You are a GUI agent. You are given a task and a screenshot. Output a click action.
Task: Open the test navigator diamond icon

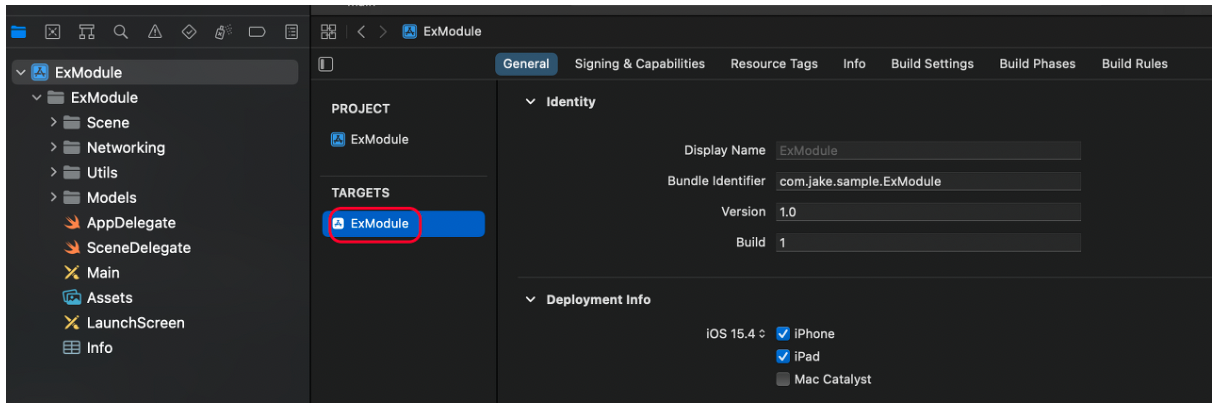189,32
